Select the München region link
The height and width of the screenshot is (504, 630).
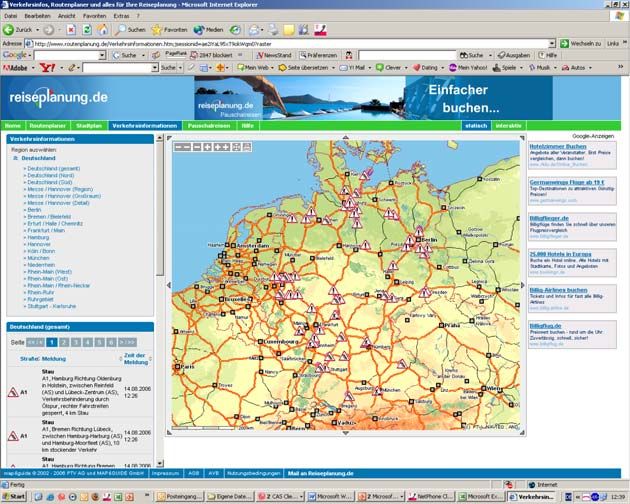point(38,258)
